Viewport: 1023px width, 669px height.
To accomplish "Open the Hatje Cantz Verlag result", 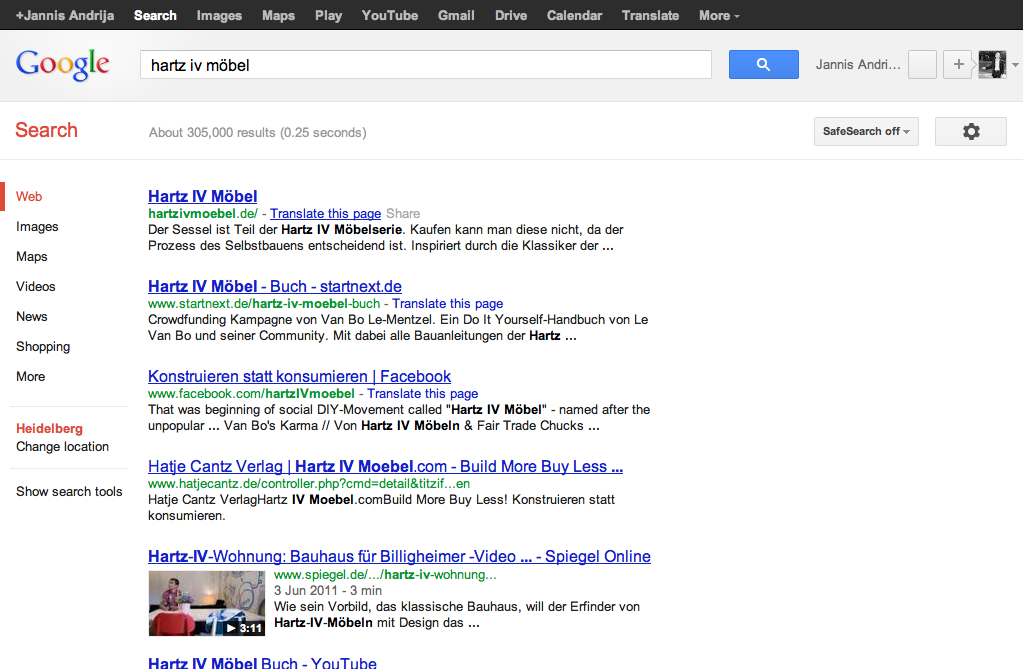I will pyautogui.click(x=386, y=467).
